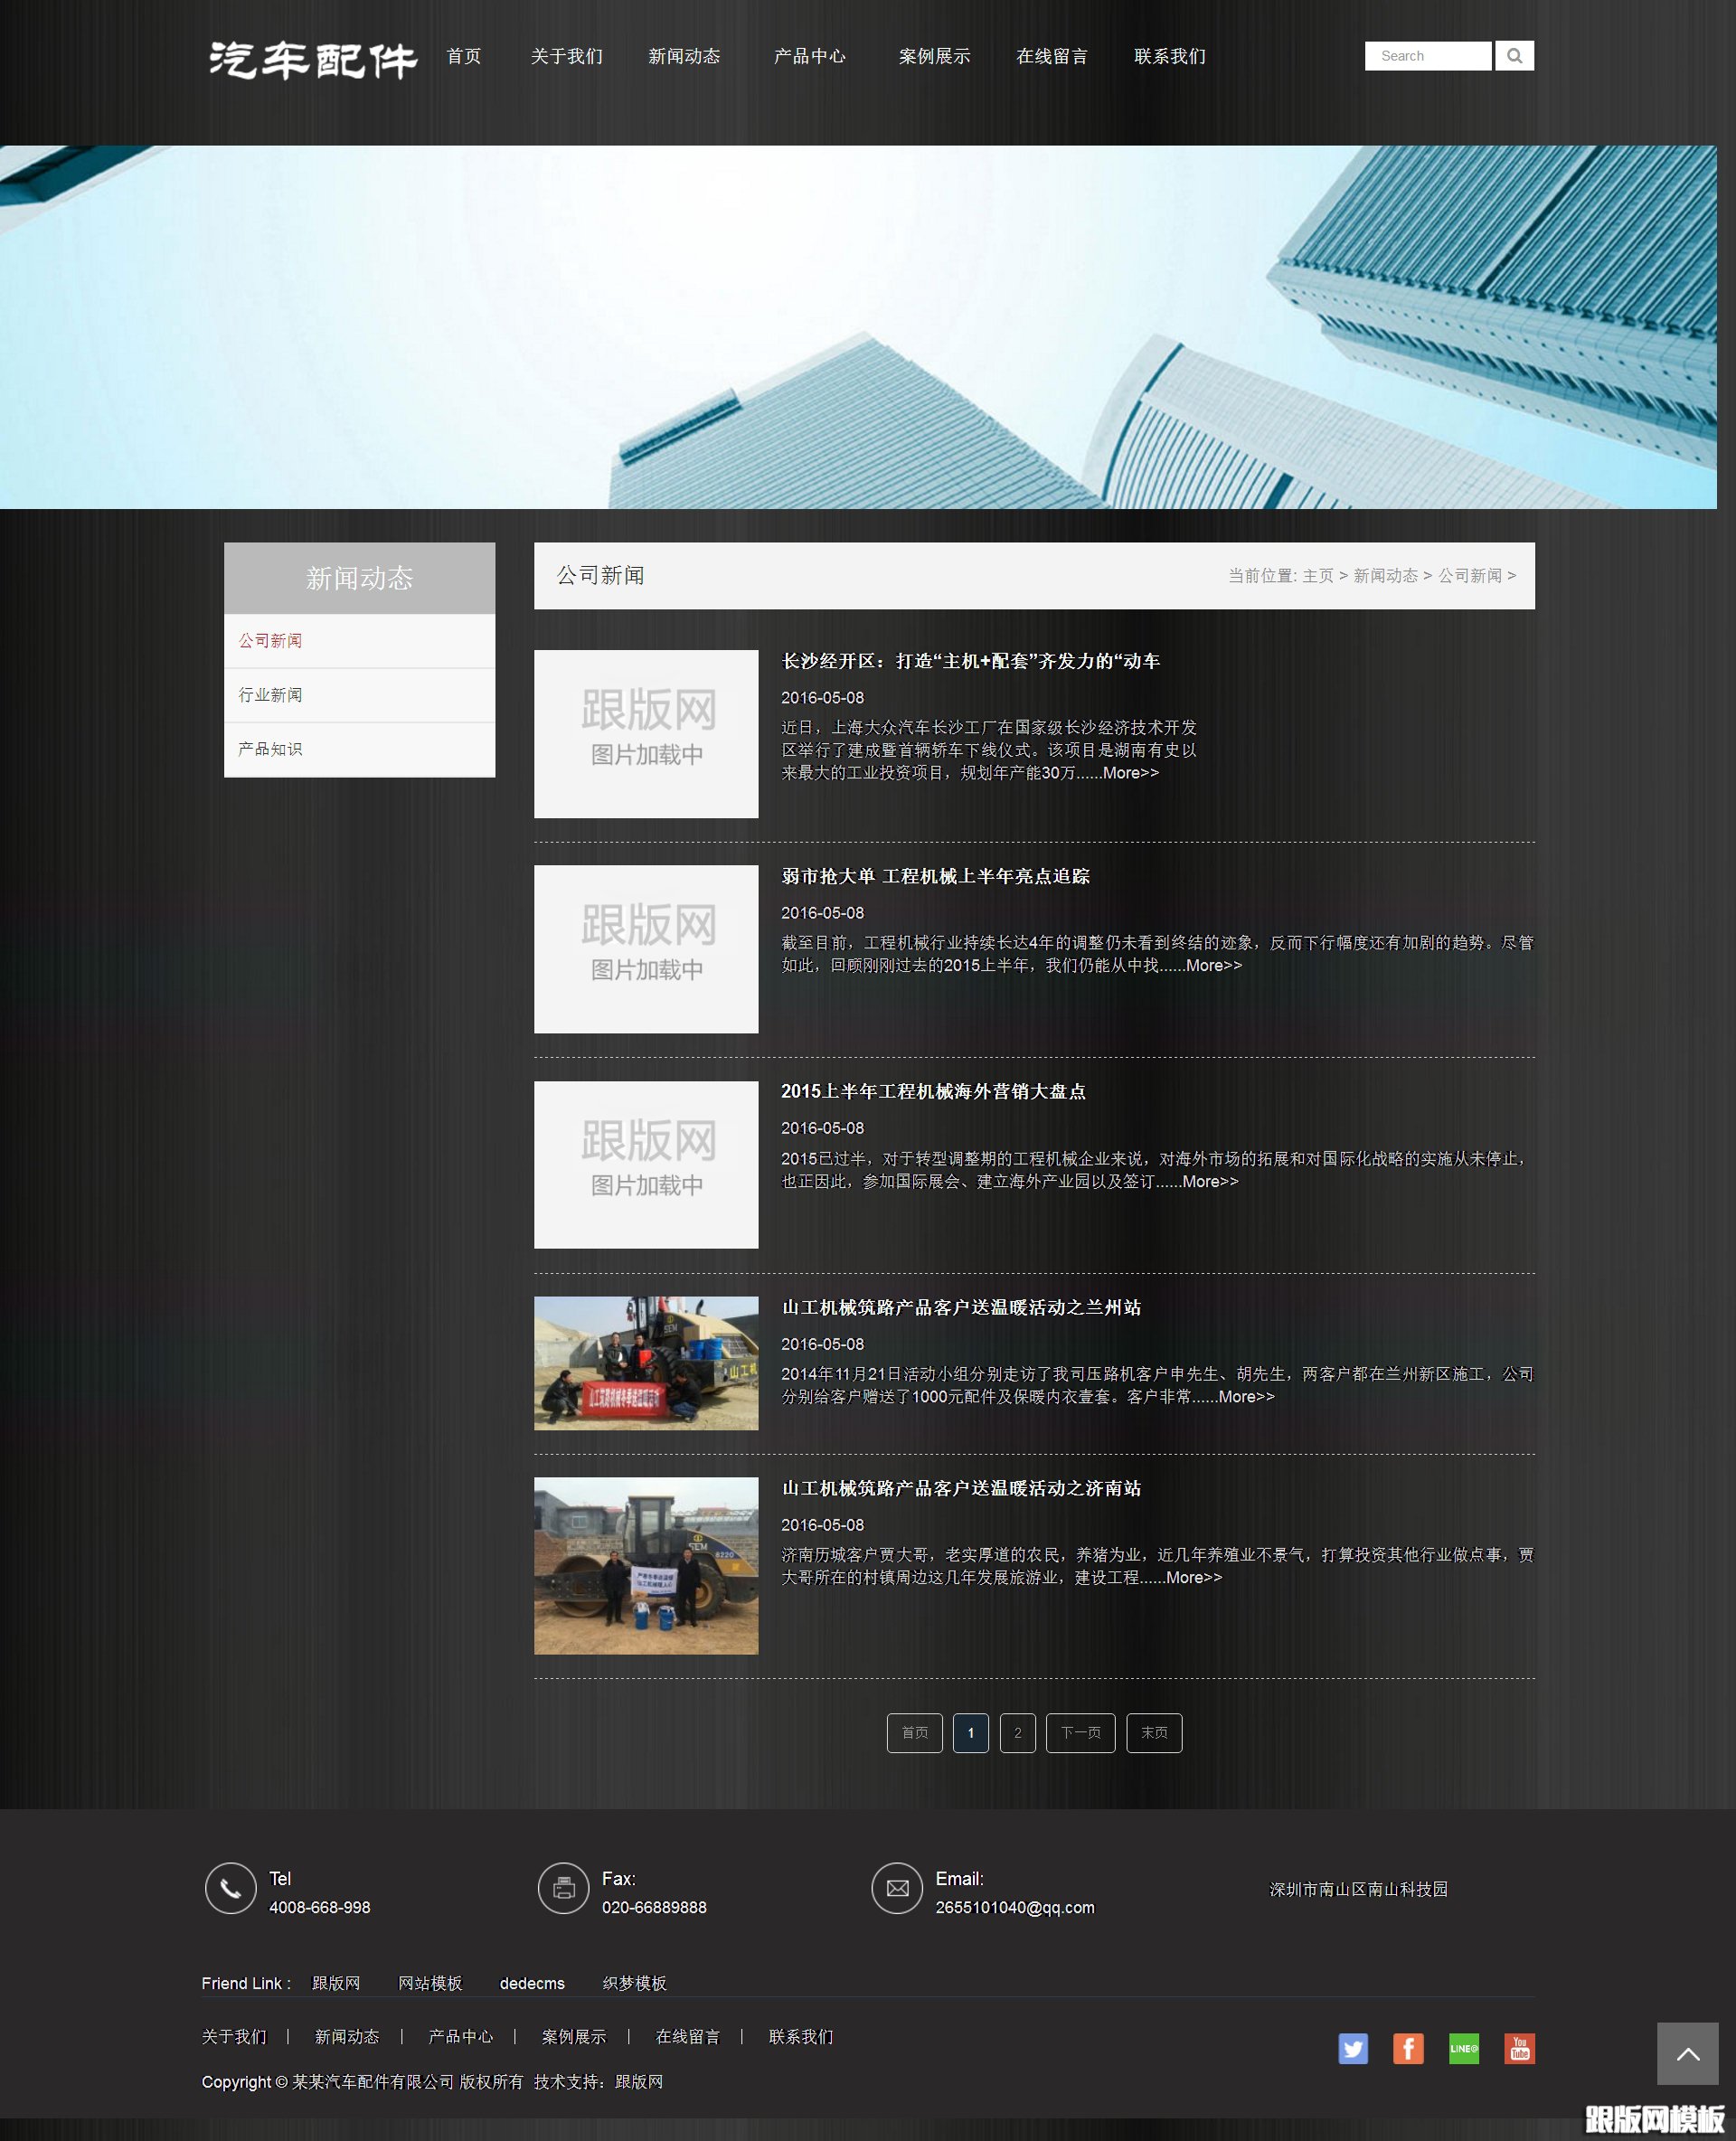Open the YouTube social icon
This screenshot has height=2141, width=1736.
[1519, 2048]
